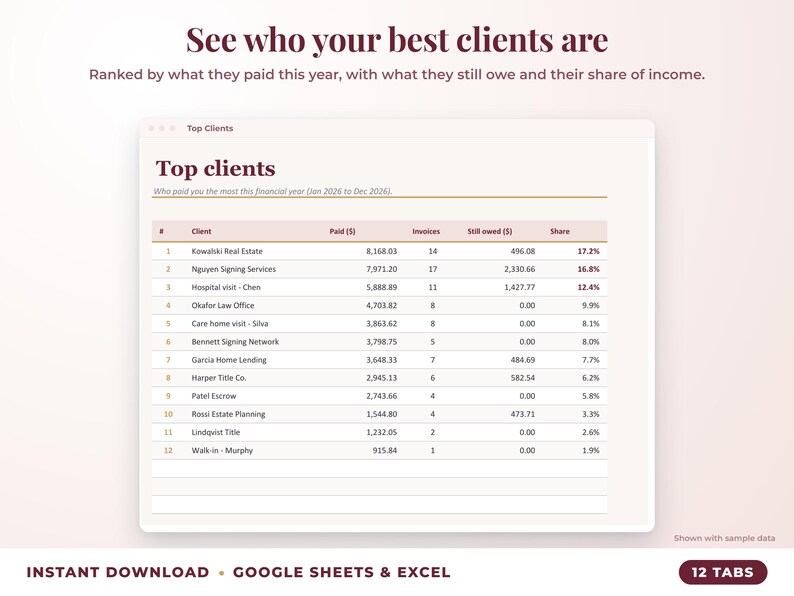This screenshot has width=794, height=596.
Task: Click the 5.8% share cell
Action: pos(590,396)
